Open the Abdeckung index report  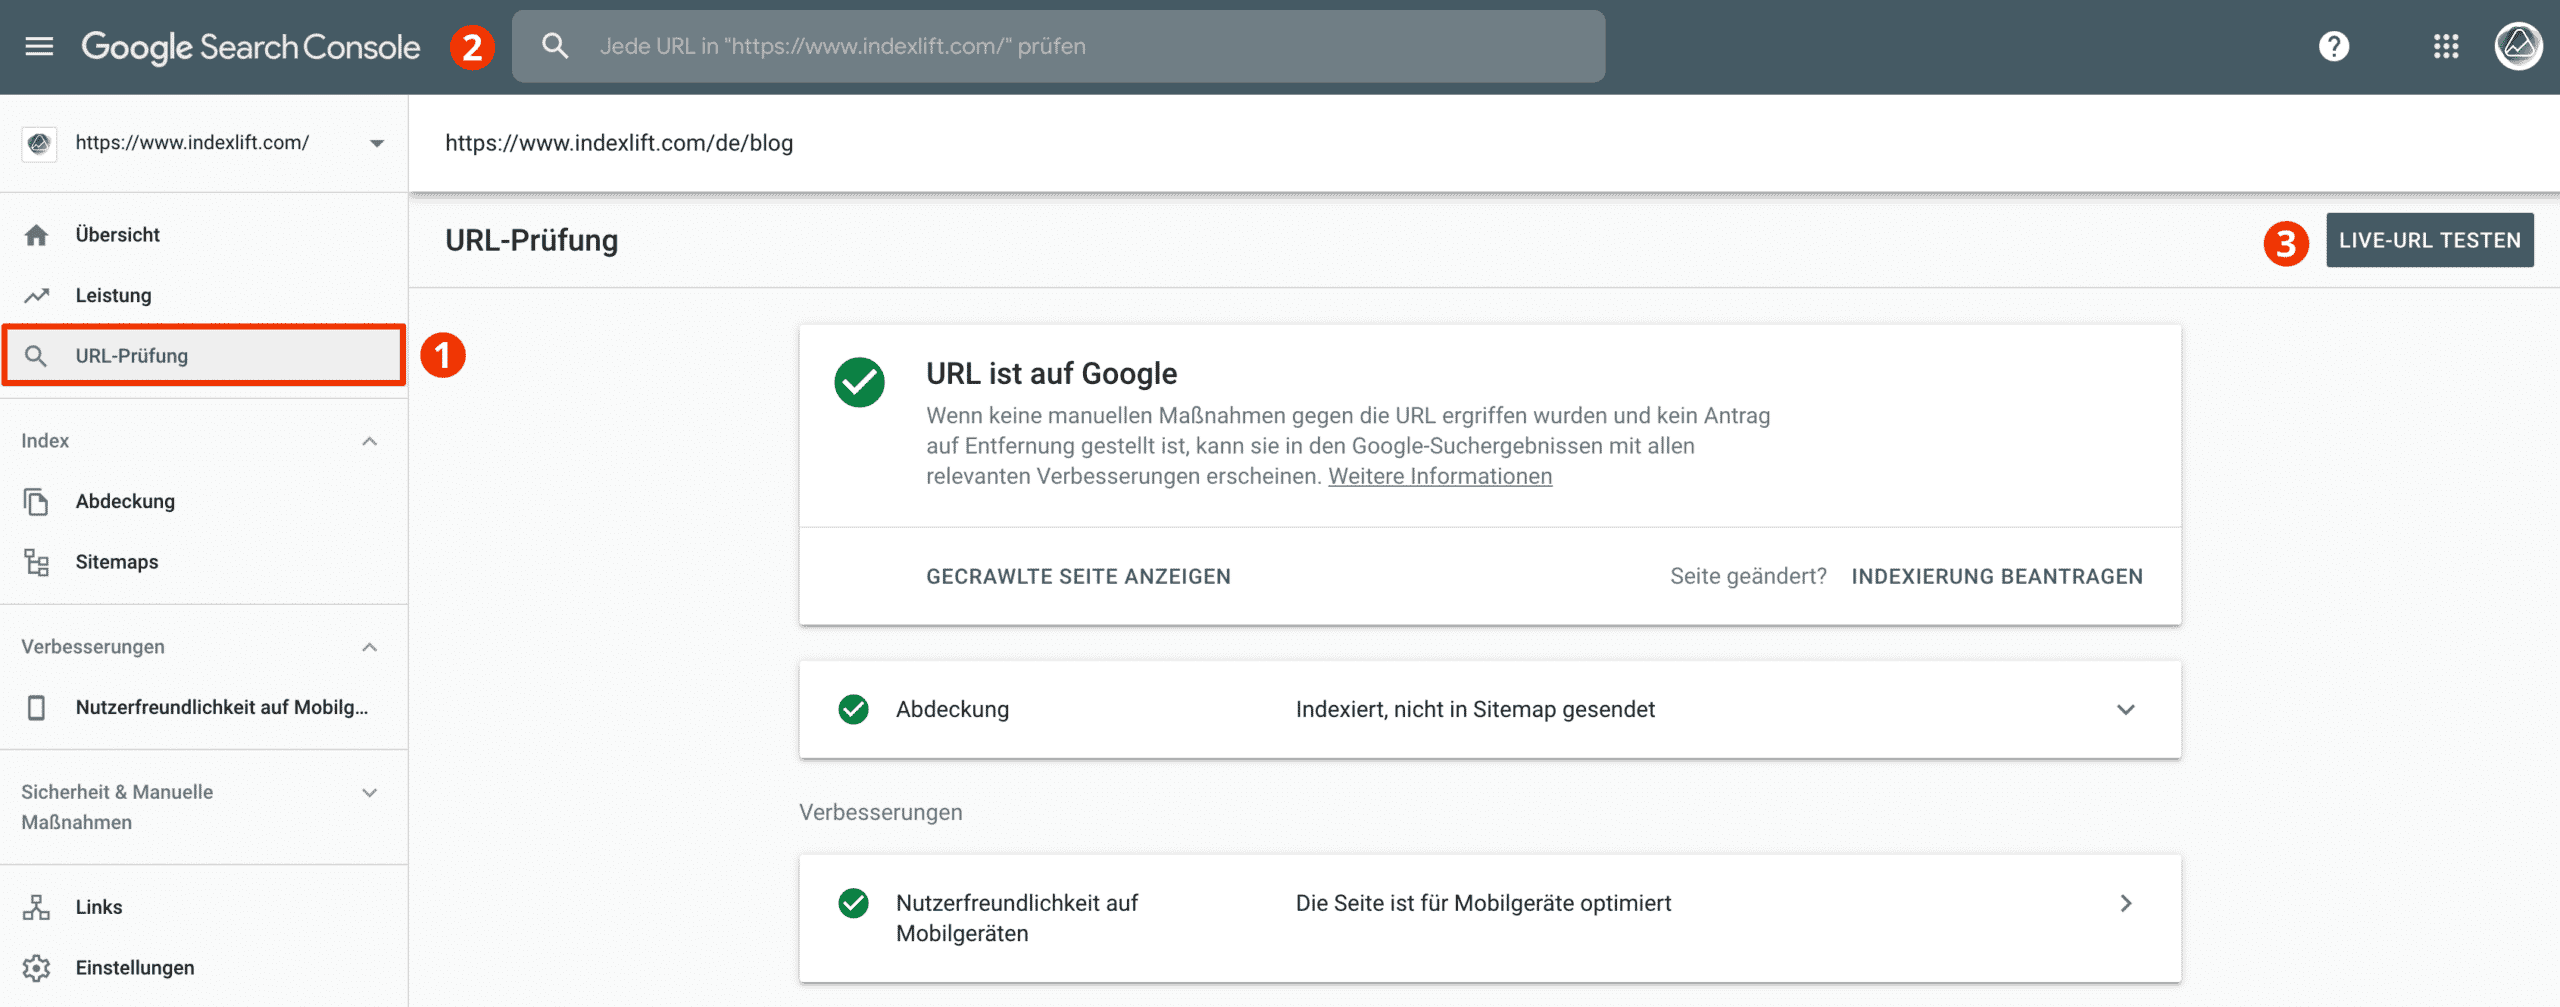[x=204, y=501]
